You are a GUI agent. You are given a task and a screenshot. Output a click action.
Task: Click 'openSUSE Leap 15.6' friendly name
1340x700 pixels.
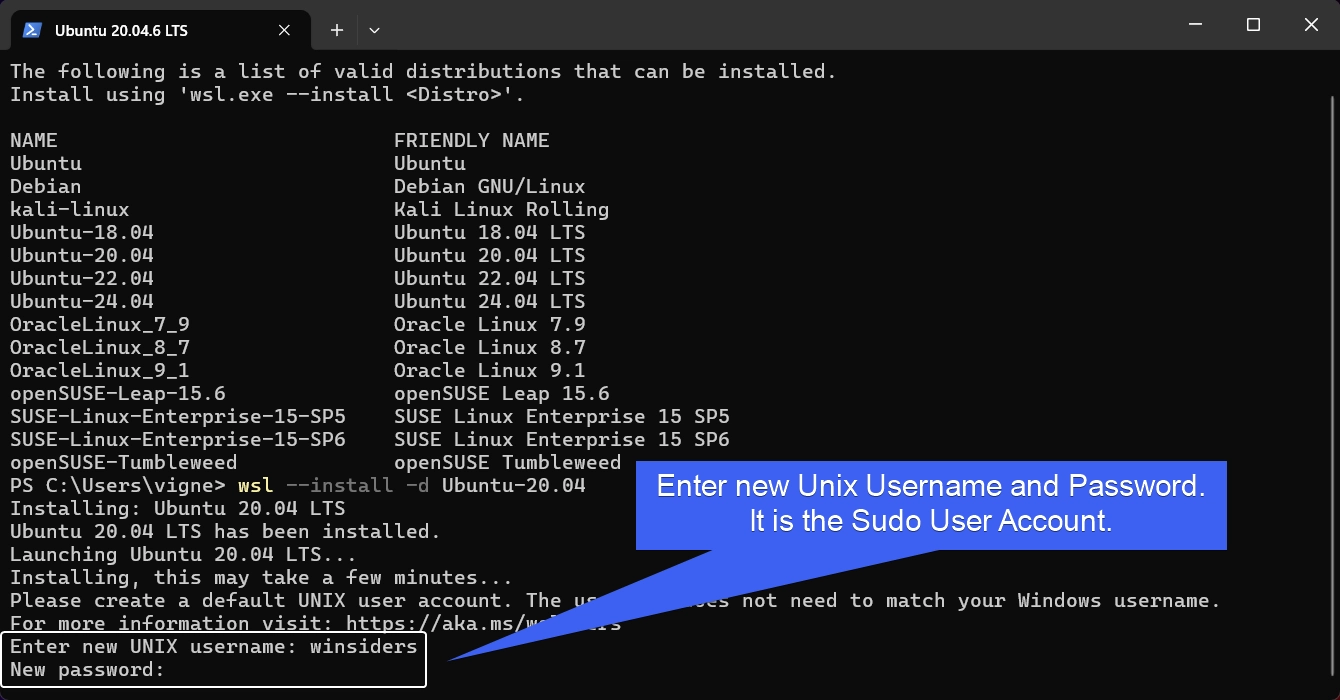tap(502, 393)
